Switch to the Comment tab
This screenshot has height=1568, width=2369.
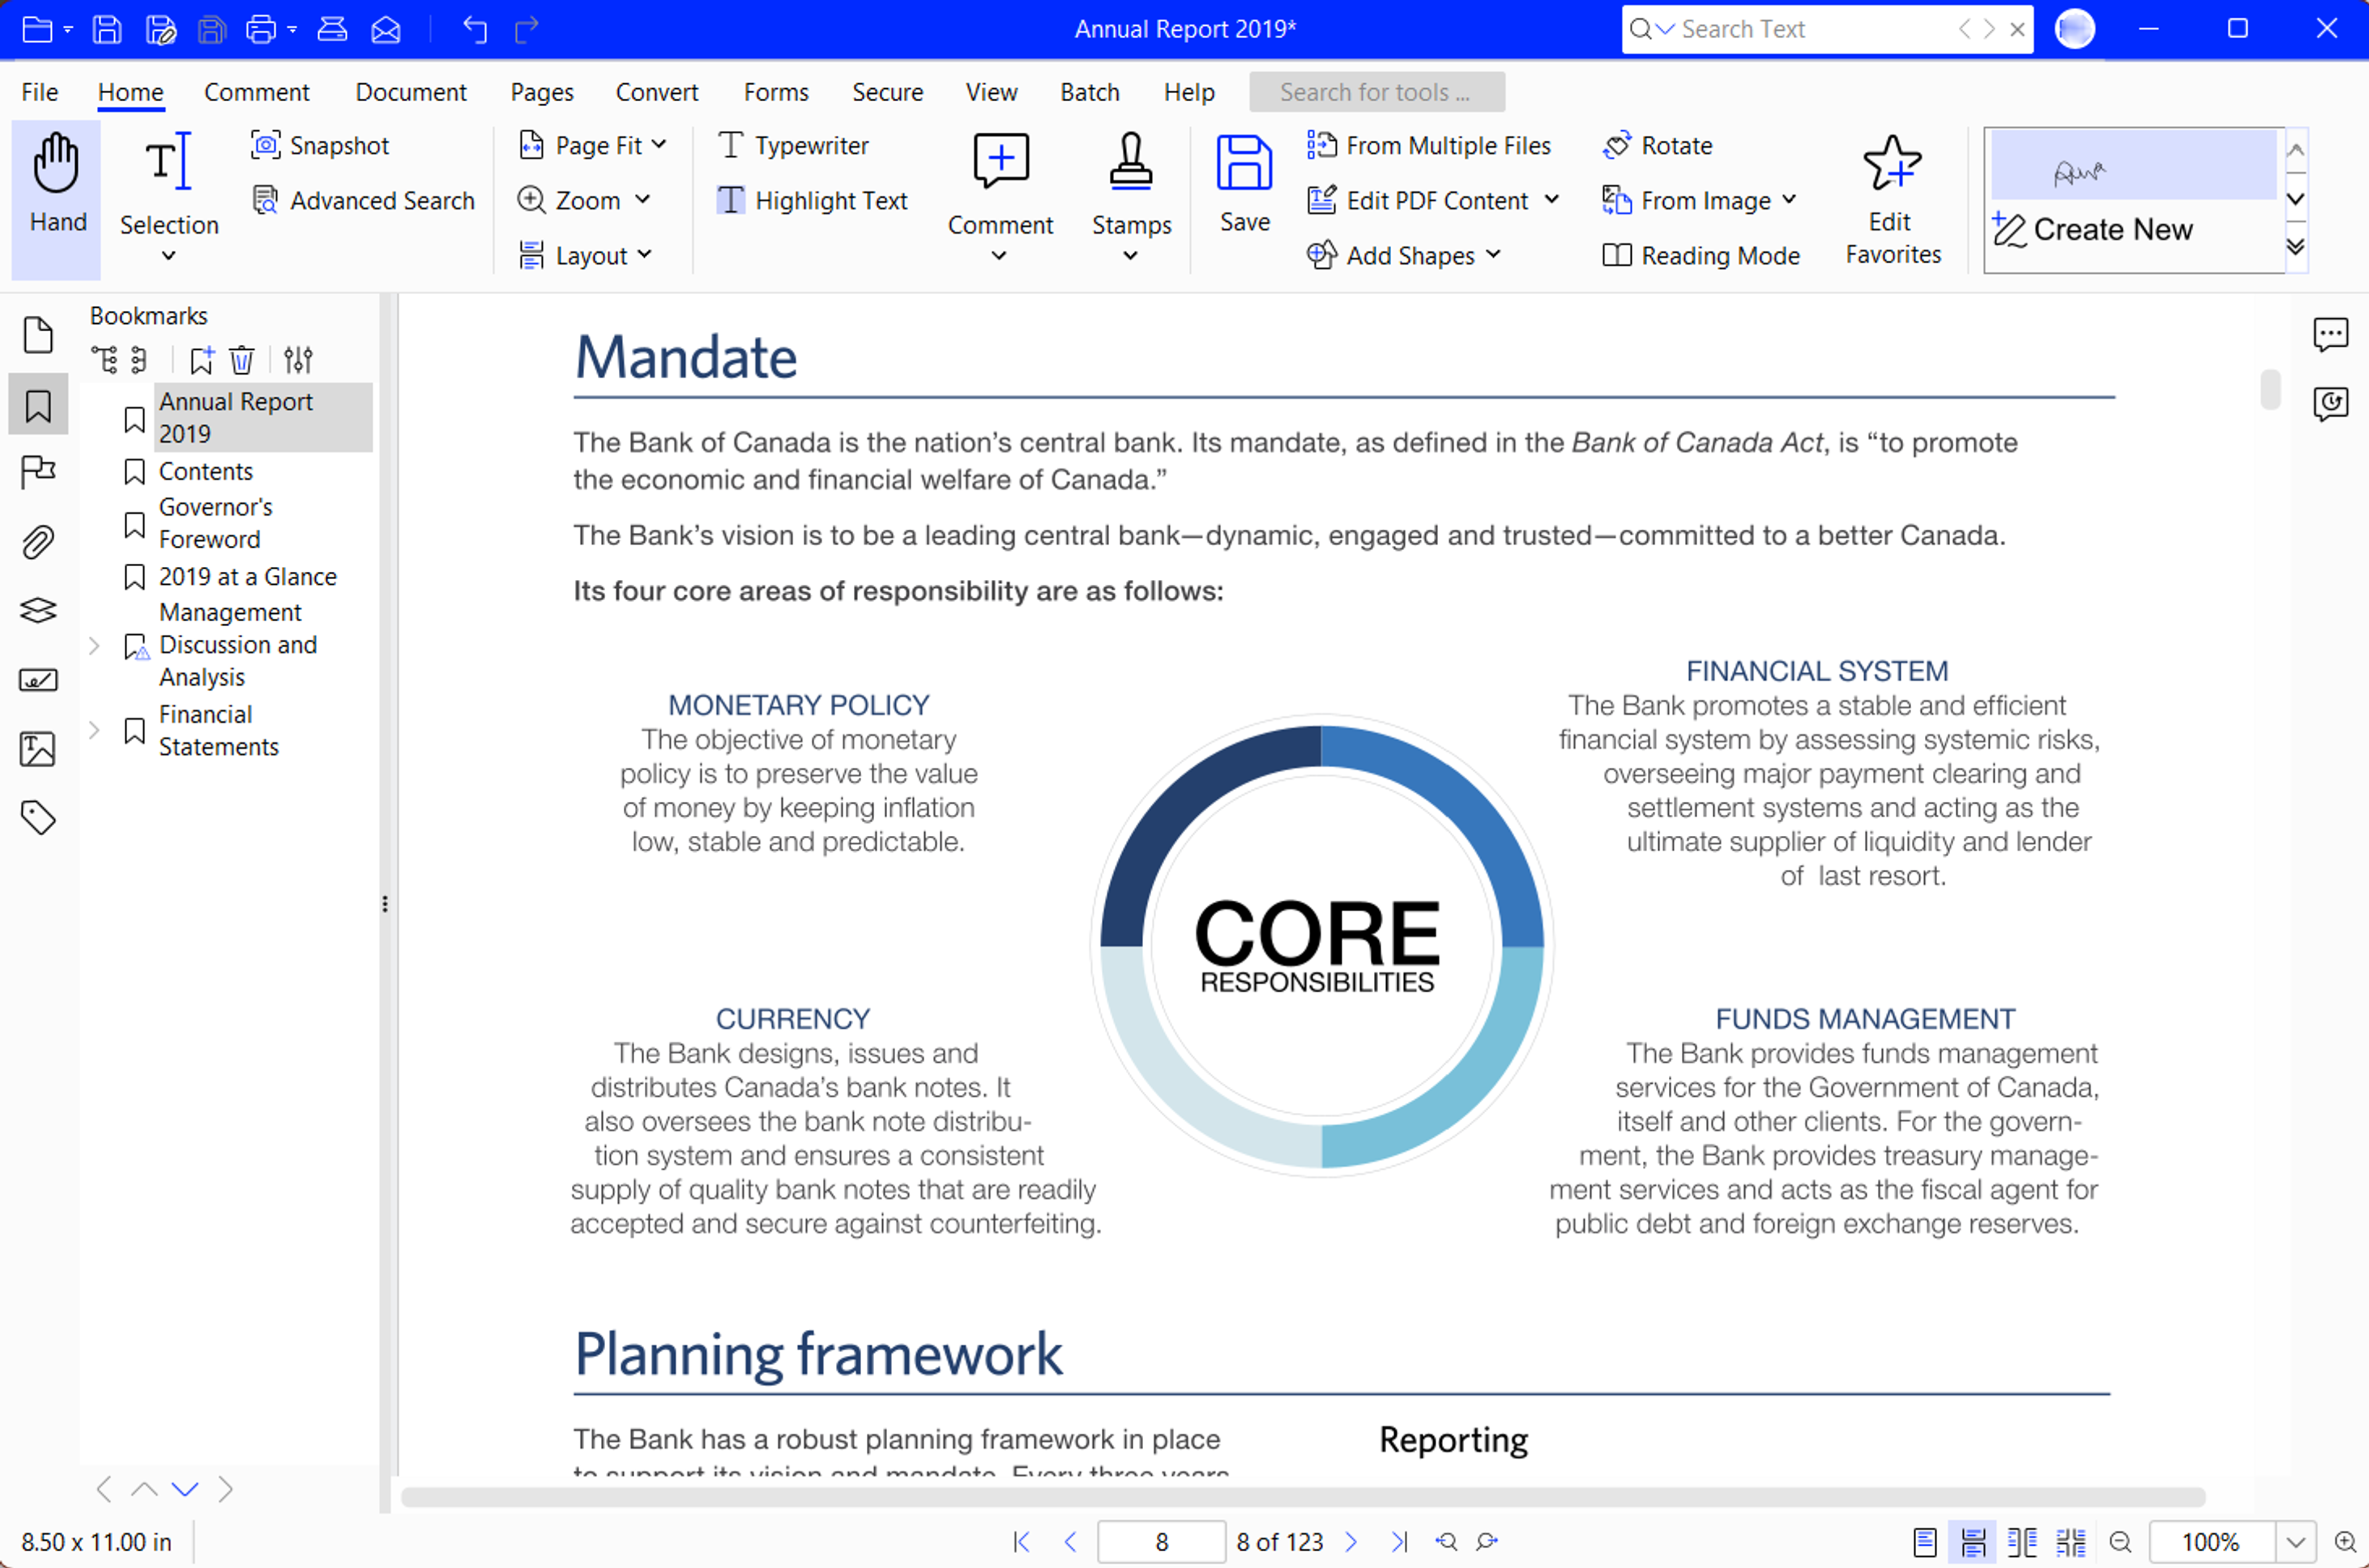tap(256, 92)
